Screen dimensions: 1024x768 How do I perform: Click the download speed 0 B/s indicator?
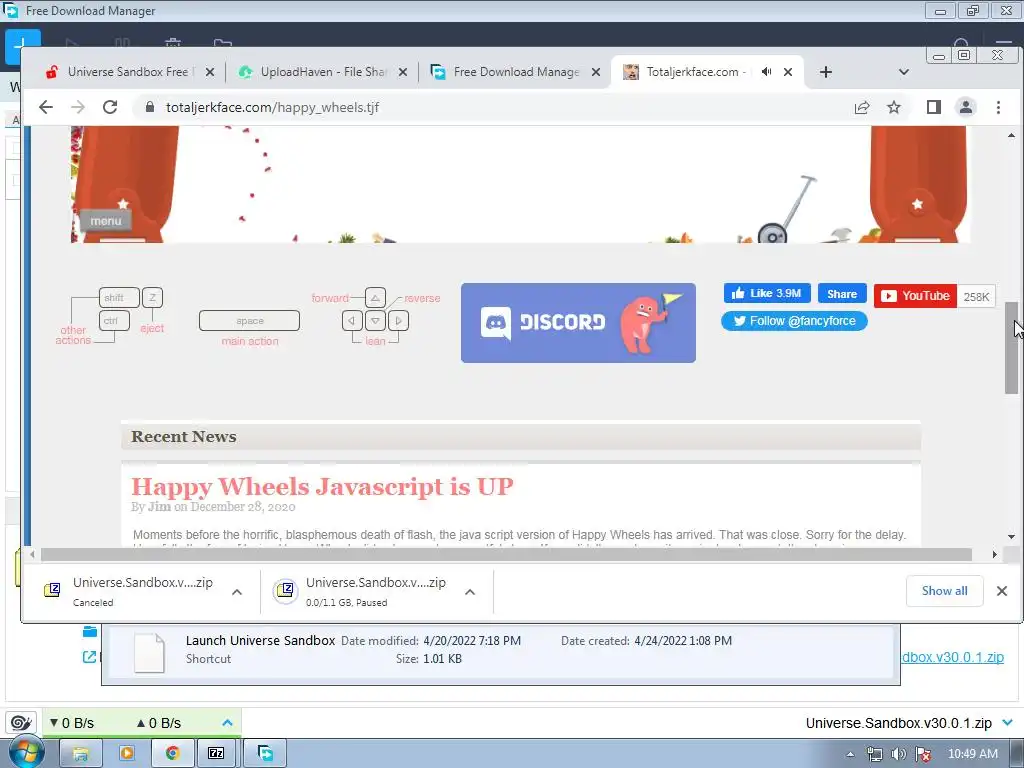click(x=72, y=723)
